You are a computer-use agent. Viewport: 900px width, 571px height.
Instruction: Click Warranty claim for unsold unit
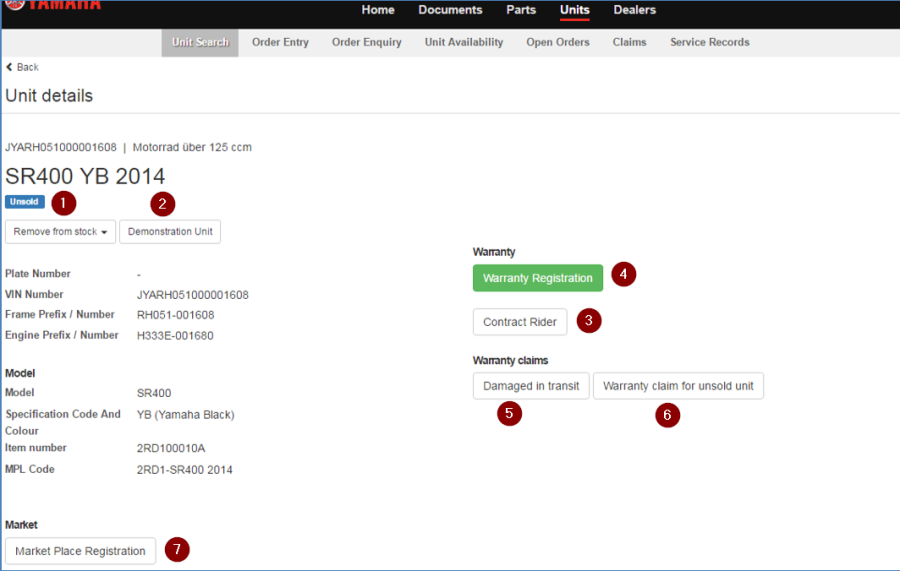[678, 386]
